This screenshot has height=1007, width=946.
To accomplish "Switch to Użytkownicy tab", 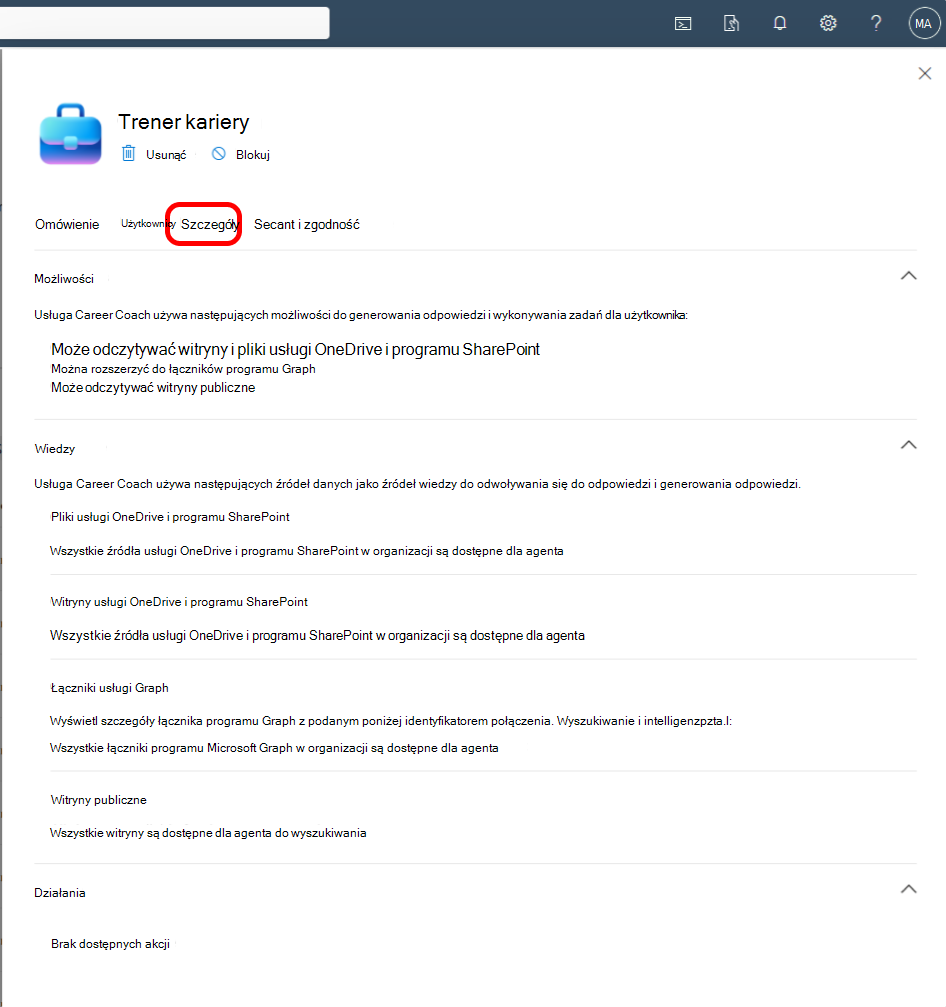I will click(148, 223).
